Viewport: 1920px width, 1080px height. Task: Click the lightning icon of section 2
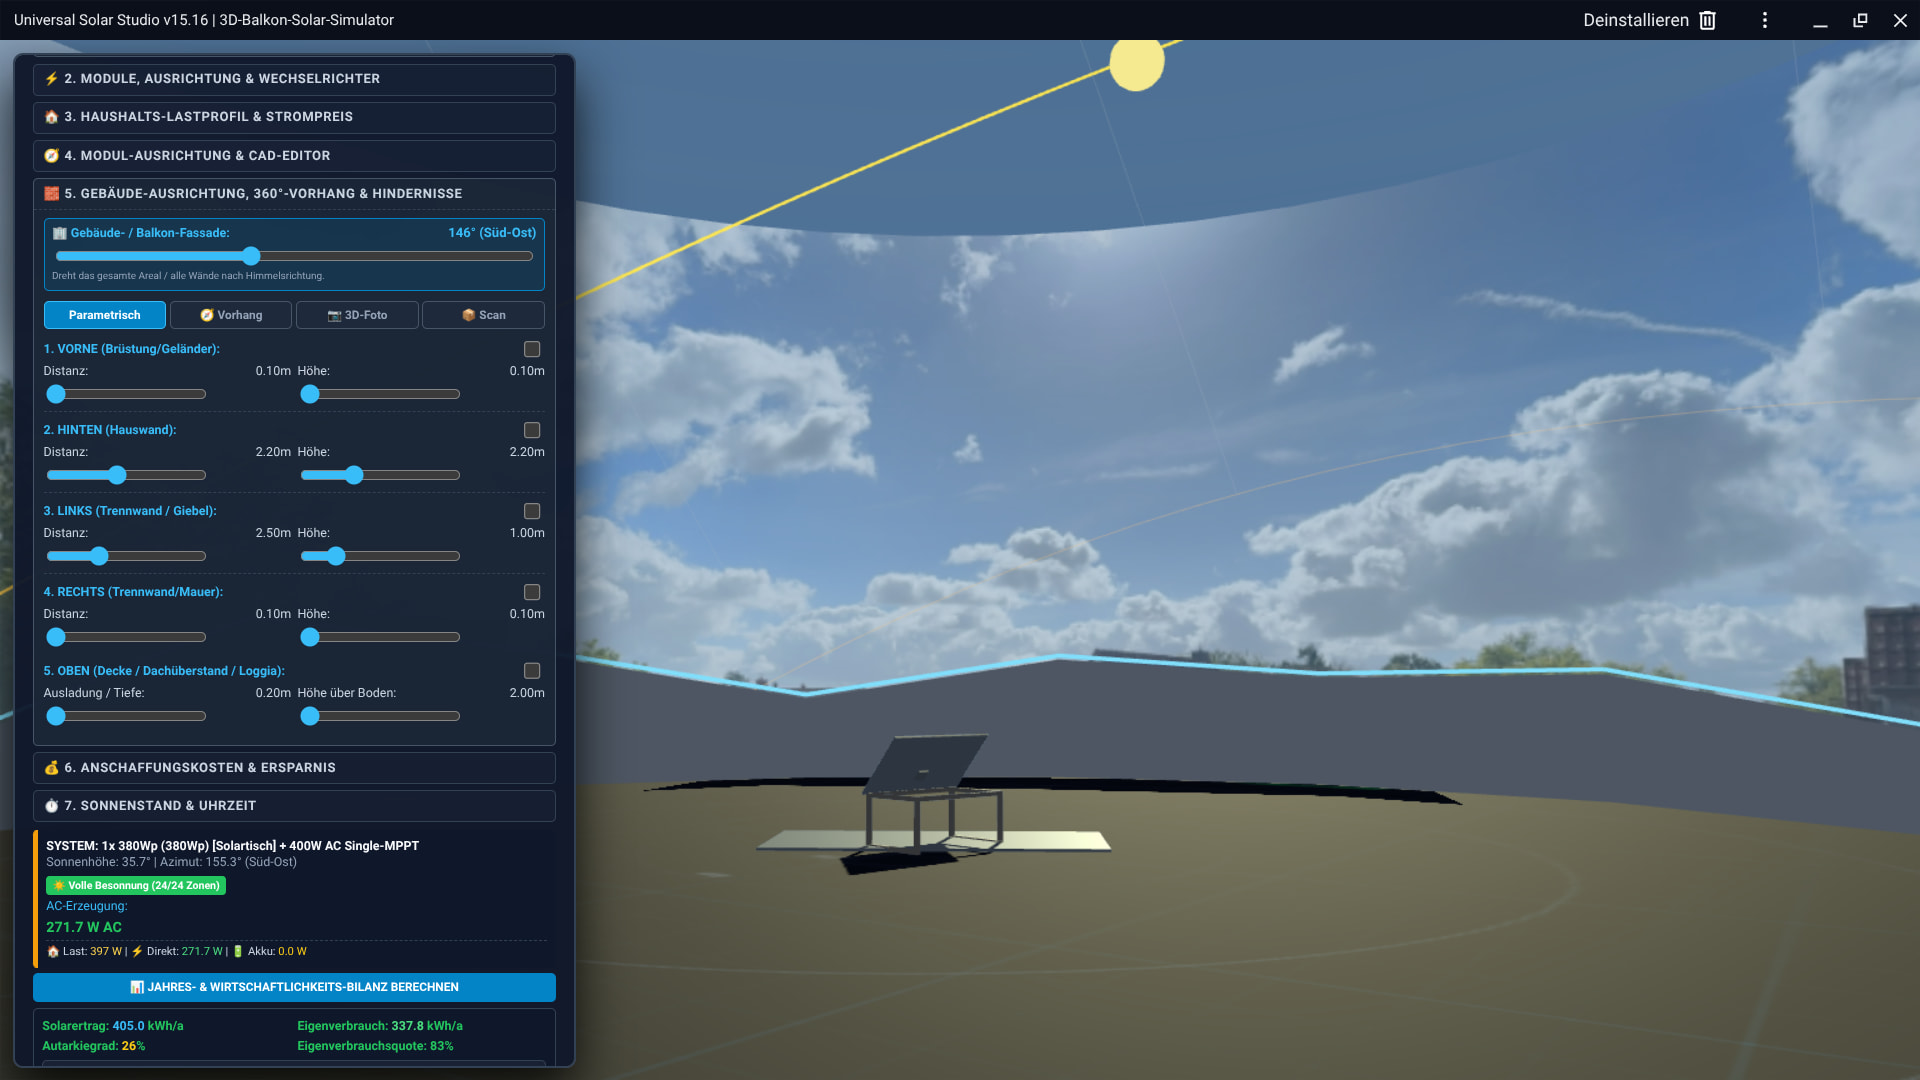pos(52,79)
